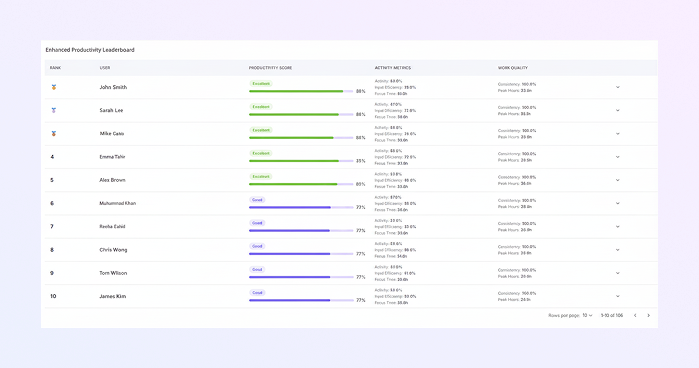Click James Kim's purple progress bar
Screen dimensions: 699x368
[301, 300]
